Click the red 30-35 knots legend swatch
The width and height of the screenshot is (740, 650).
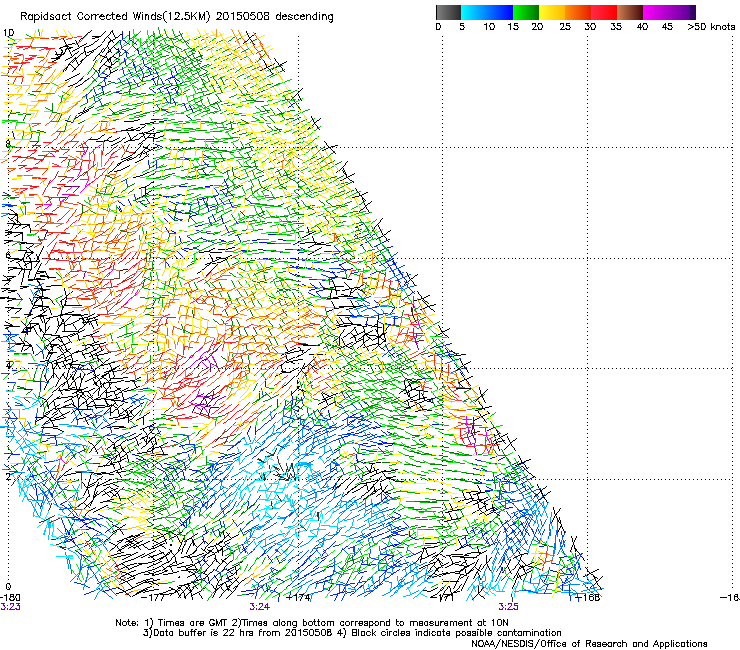(604, 12)
